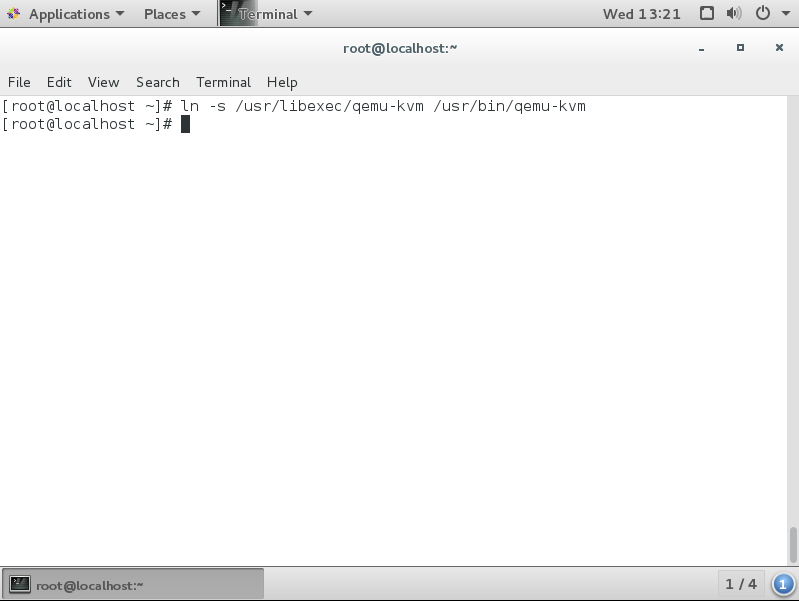This screenshot has height=601, width=799.
Task: Expand the system menu arrow near power
Action: (x=784, y=14)
